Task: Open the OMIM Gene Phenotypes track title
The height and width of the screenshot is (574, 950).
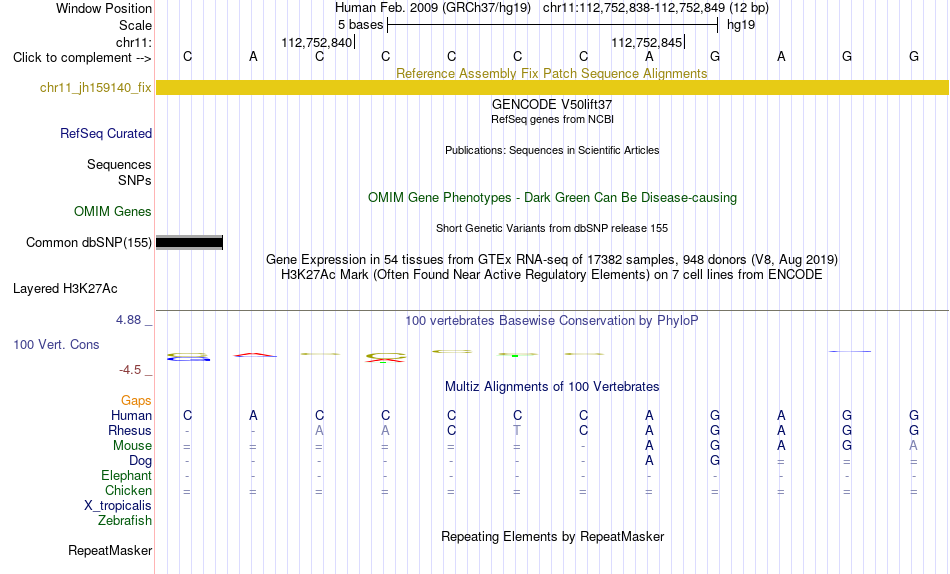Action: tap(552, 198)
